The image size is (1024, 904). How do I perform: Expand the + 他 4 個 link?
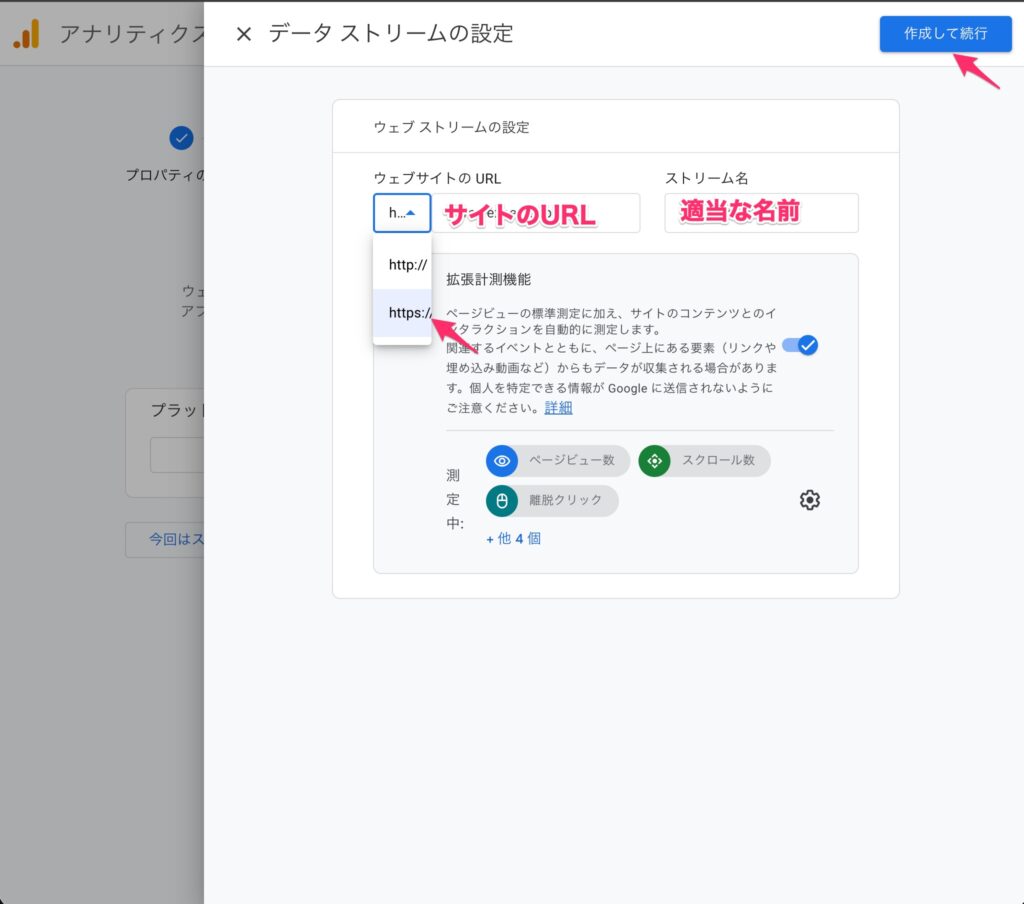(514, 538)
